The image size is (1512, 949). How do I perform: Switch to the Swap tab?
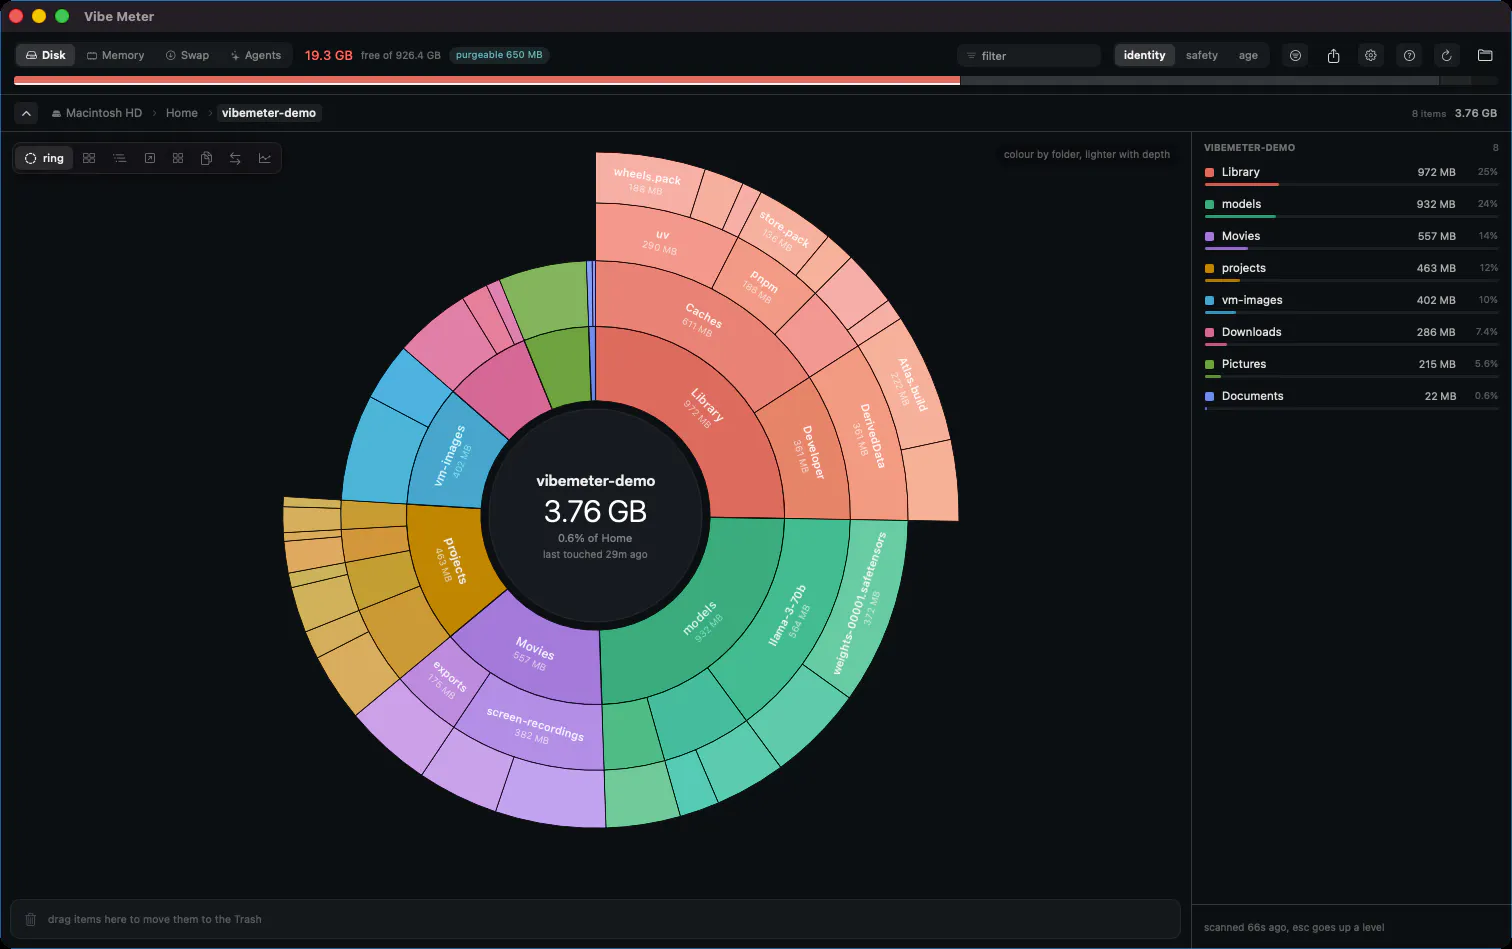coord(187,55)
